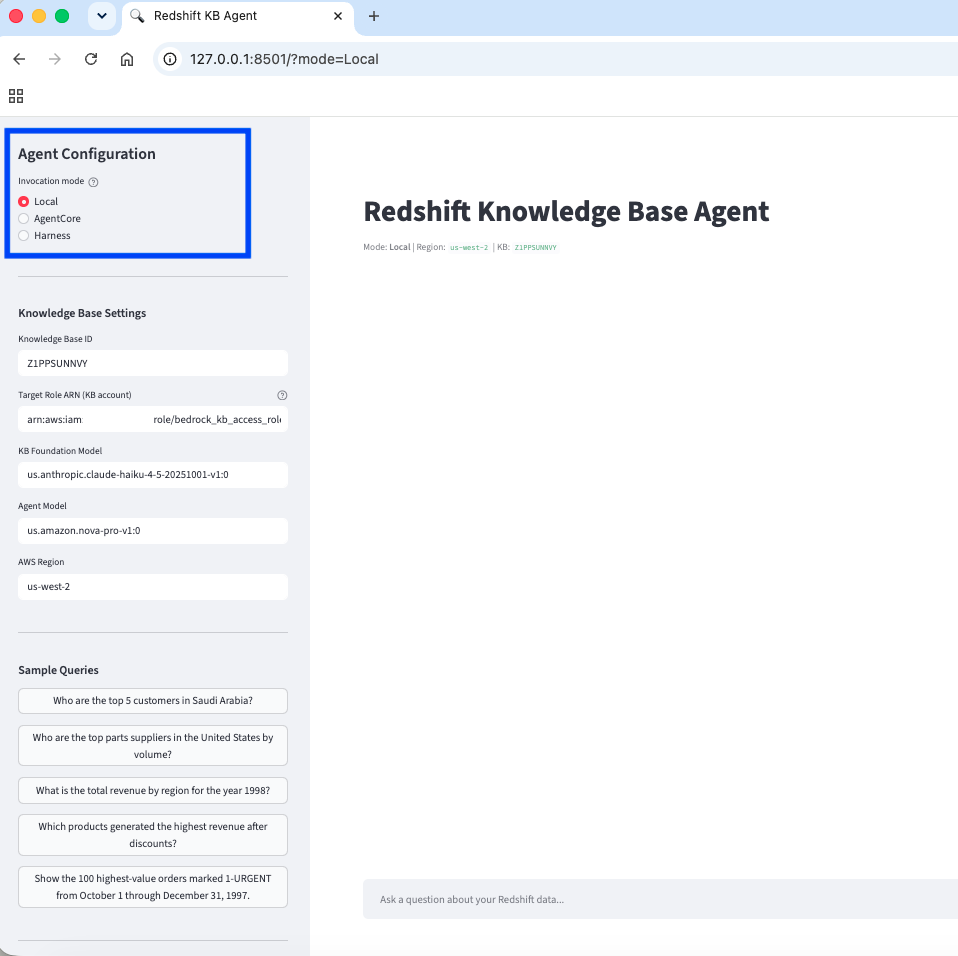Show help tooltip for Target Role ARN

pos(282,395)
